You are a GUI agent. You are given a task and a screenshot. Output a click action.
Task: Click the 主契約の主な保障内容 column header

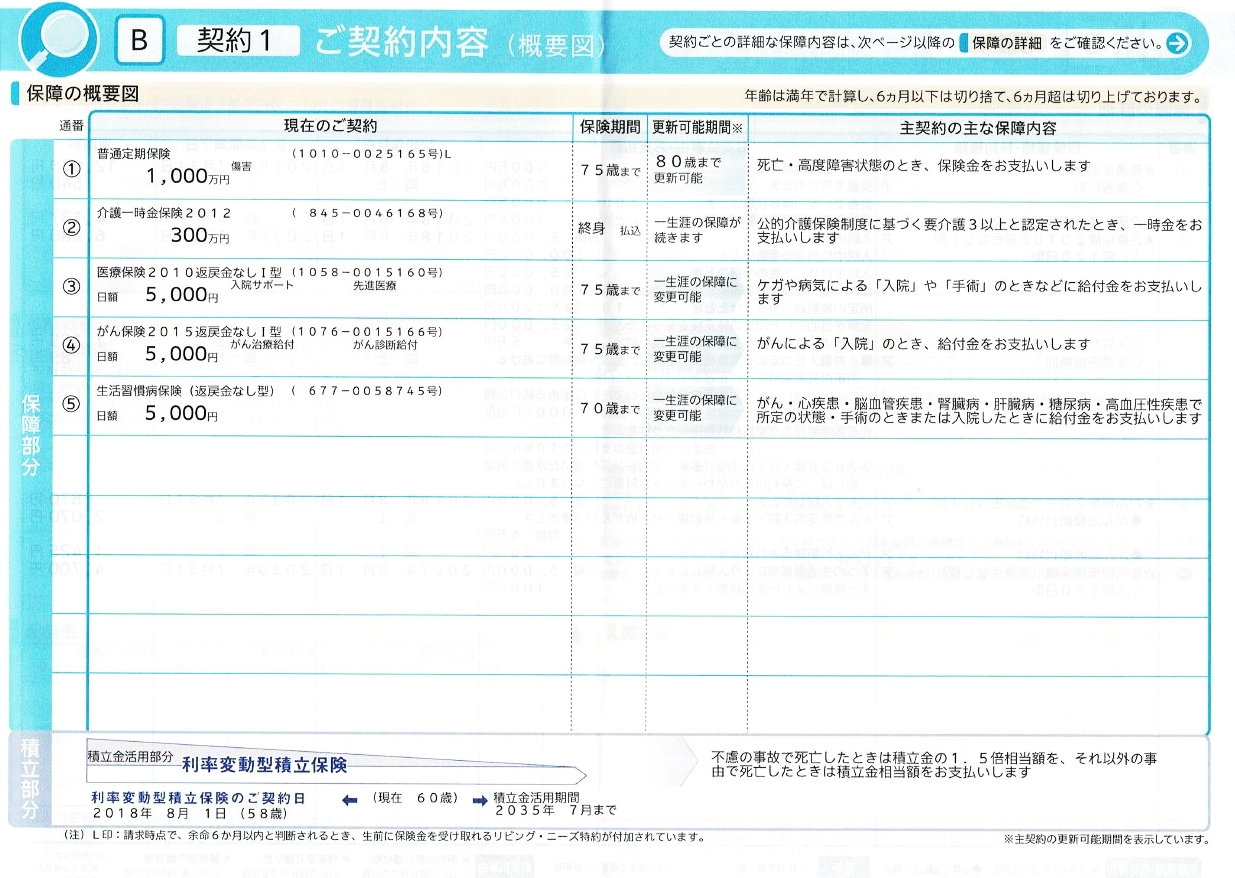(977, 128)
